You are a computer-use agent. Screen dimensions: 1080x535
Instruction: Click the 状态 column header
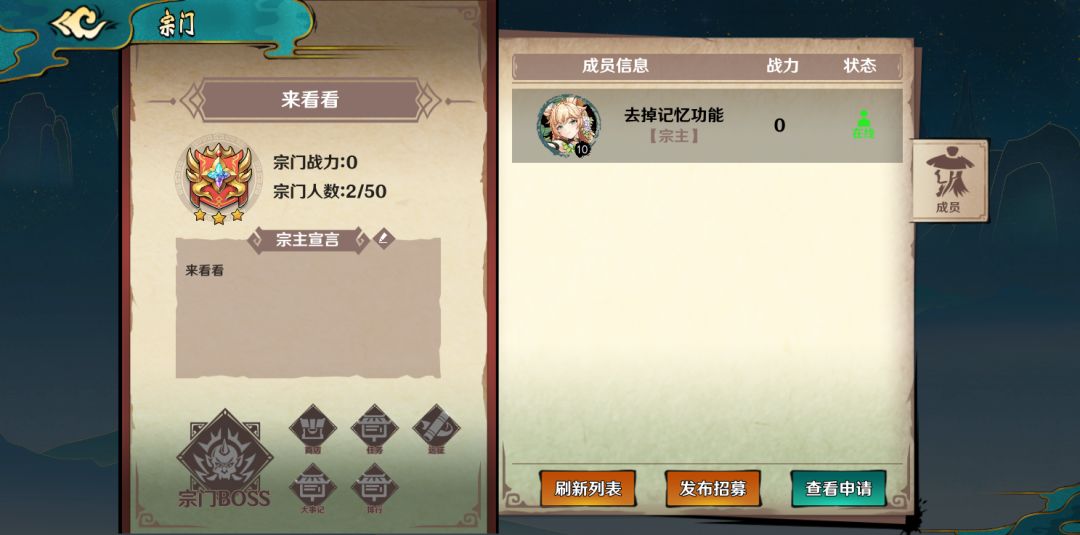pos(860,66)
